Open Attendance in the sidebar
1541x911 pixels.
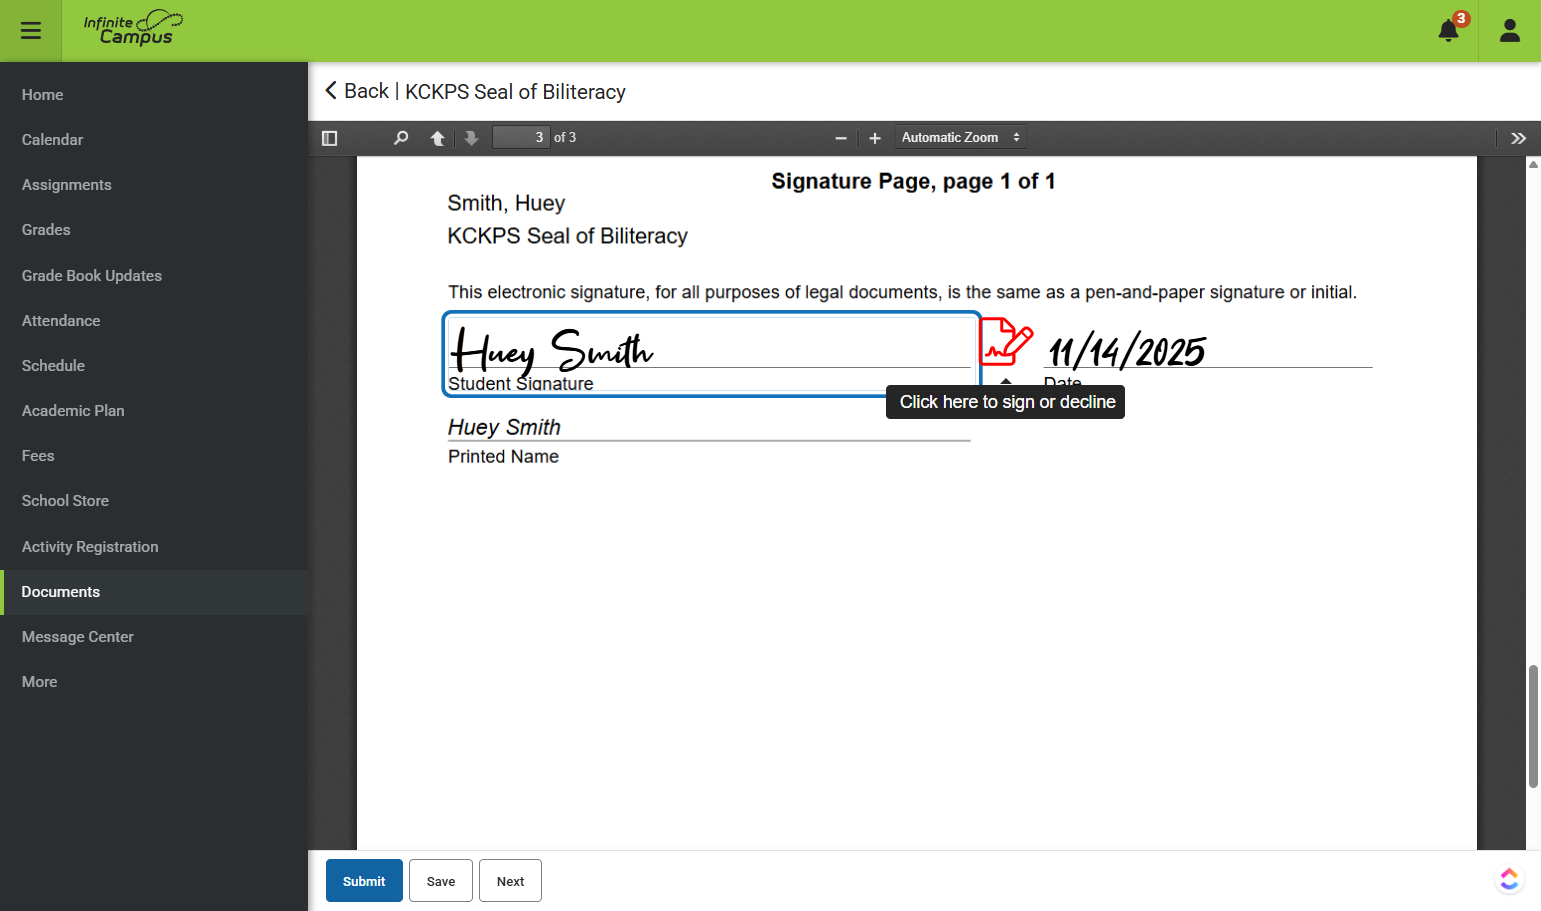tap(154, 321)
